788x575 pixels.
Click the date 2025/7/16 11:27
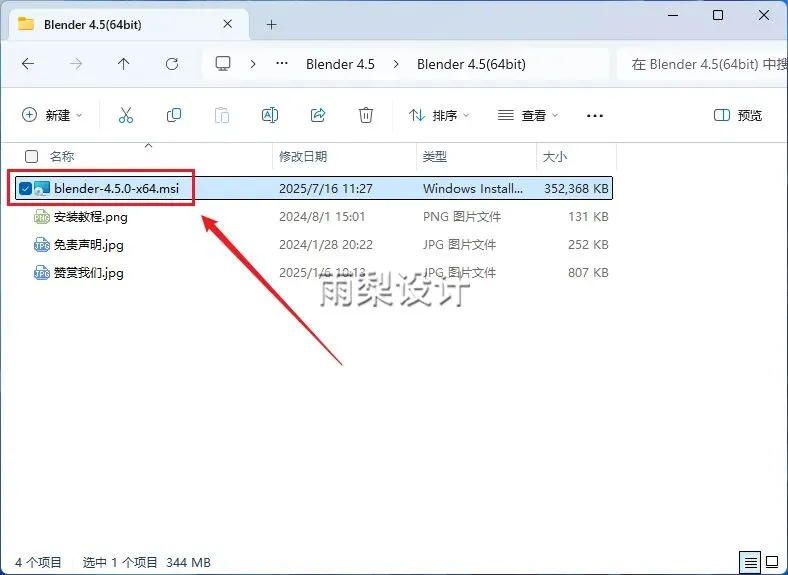click(x=326, y=188)
